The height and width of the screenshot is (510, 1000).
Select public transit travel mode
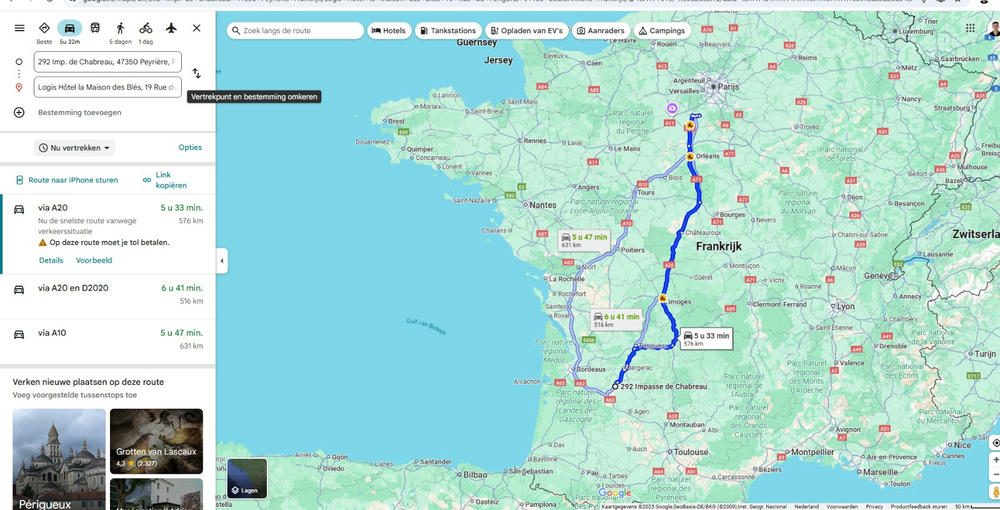point(95,28)
